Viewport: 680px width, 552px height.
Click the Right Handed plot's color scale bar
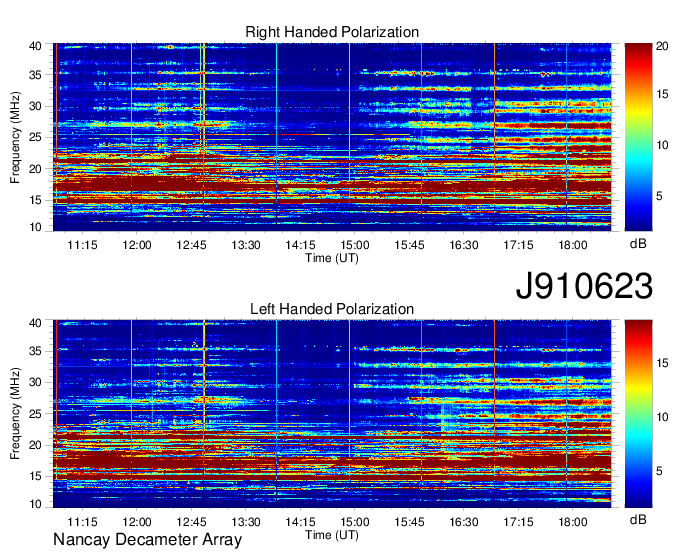[638, 137]
